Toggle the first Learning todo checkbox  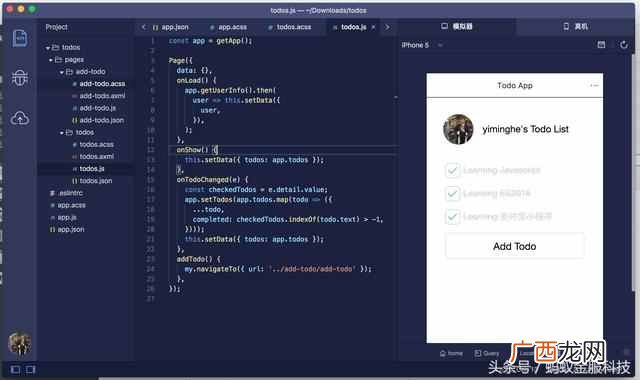tap(452, 170)
